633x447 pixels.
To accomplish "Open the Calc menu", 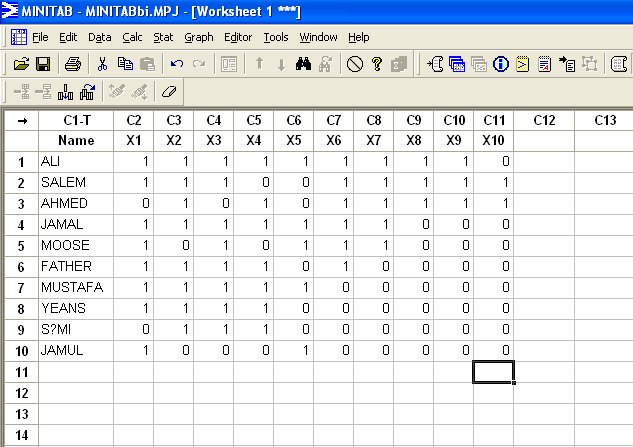I will point(132,37).
